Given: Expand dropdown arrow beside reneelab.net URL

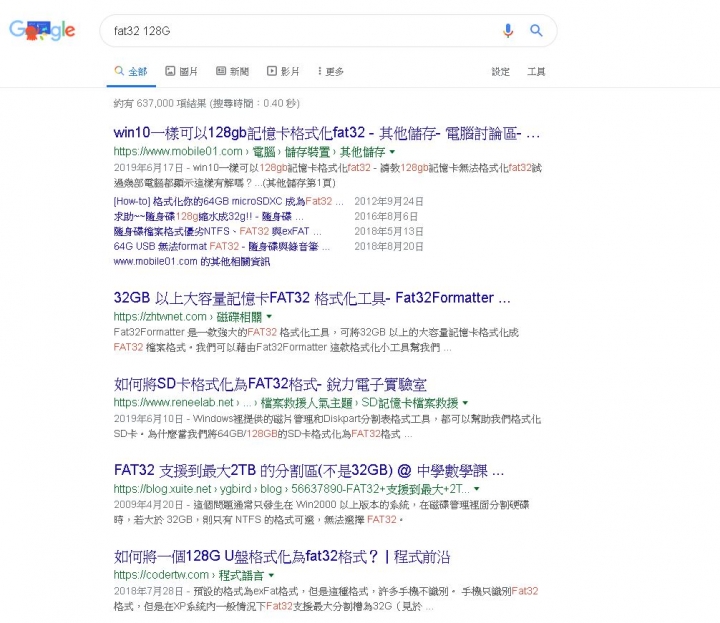Looking at the screenshot, I should (x=465, y=403).
